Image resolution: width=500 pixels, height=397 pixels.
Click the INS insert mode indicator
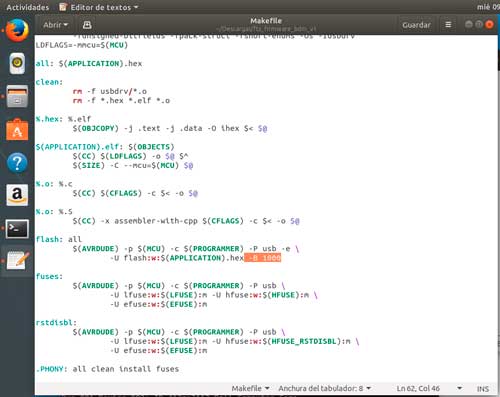point(483,389)
